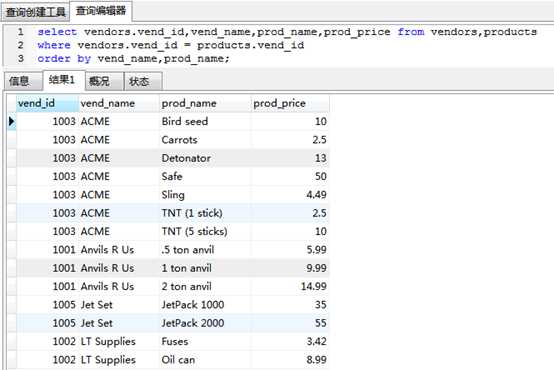554x370 pixels.
Task: Click the vend_name column header
Action: coord(119,103)
